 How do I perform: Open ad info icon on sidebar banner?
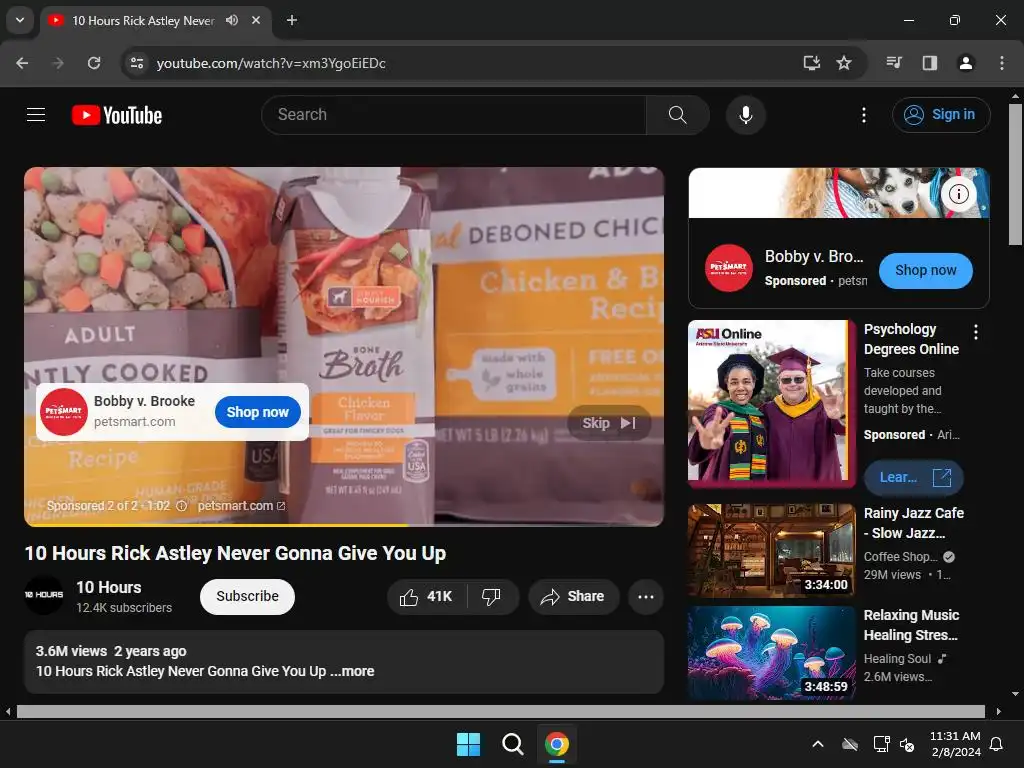click(x=958, y=194)
